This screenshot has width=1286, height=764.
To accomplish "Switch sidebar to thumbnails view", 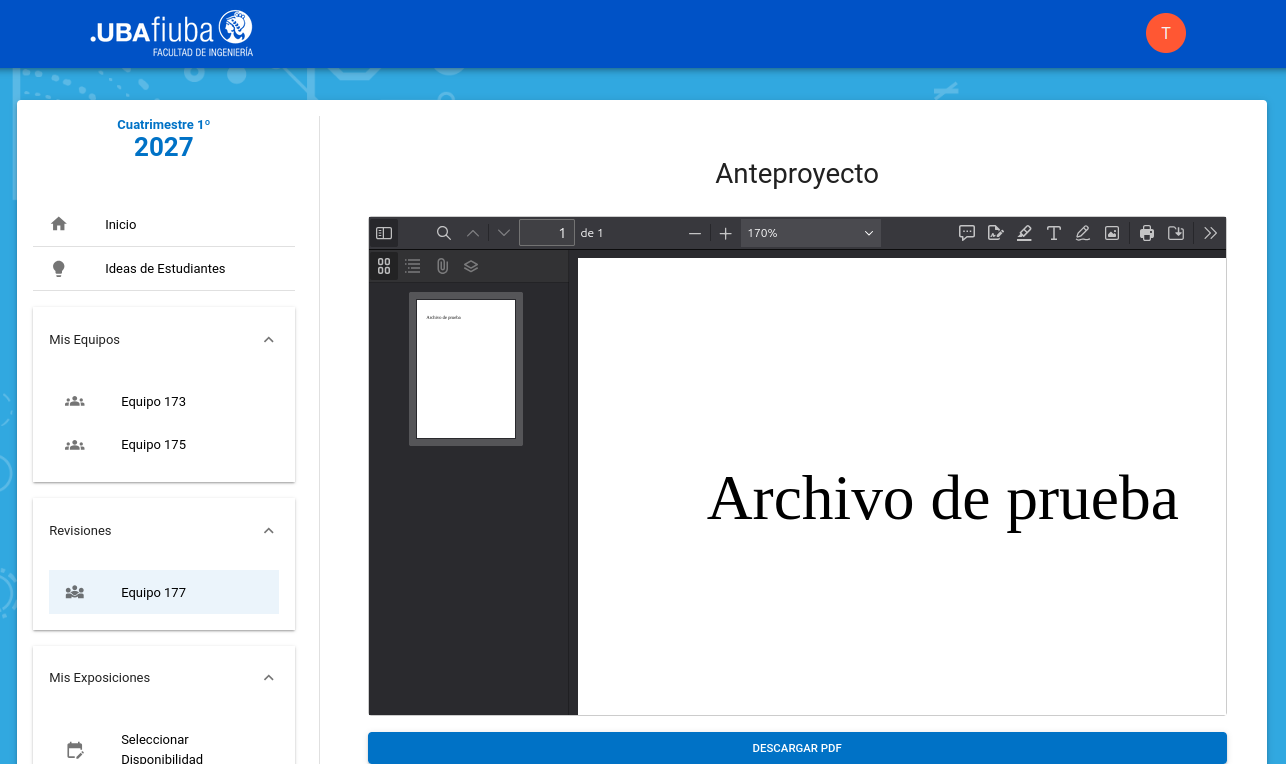I will (x=384, y=266).
